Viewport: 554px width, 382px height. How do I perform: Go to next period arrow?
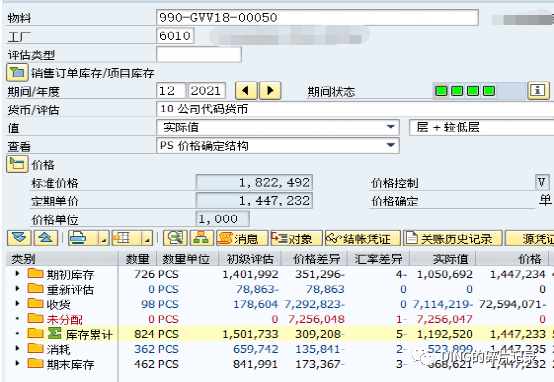270,91
